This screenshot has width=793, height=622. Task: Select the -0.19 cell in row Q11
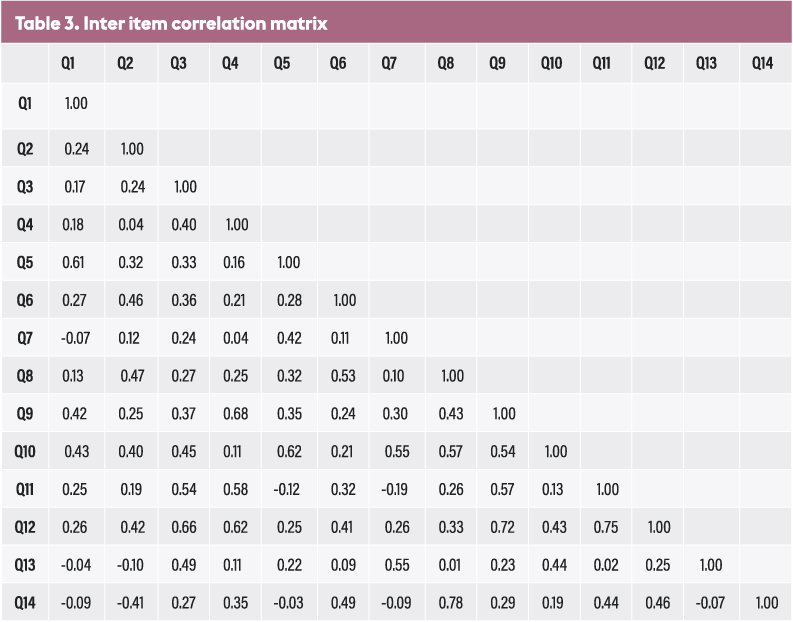395,489
